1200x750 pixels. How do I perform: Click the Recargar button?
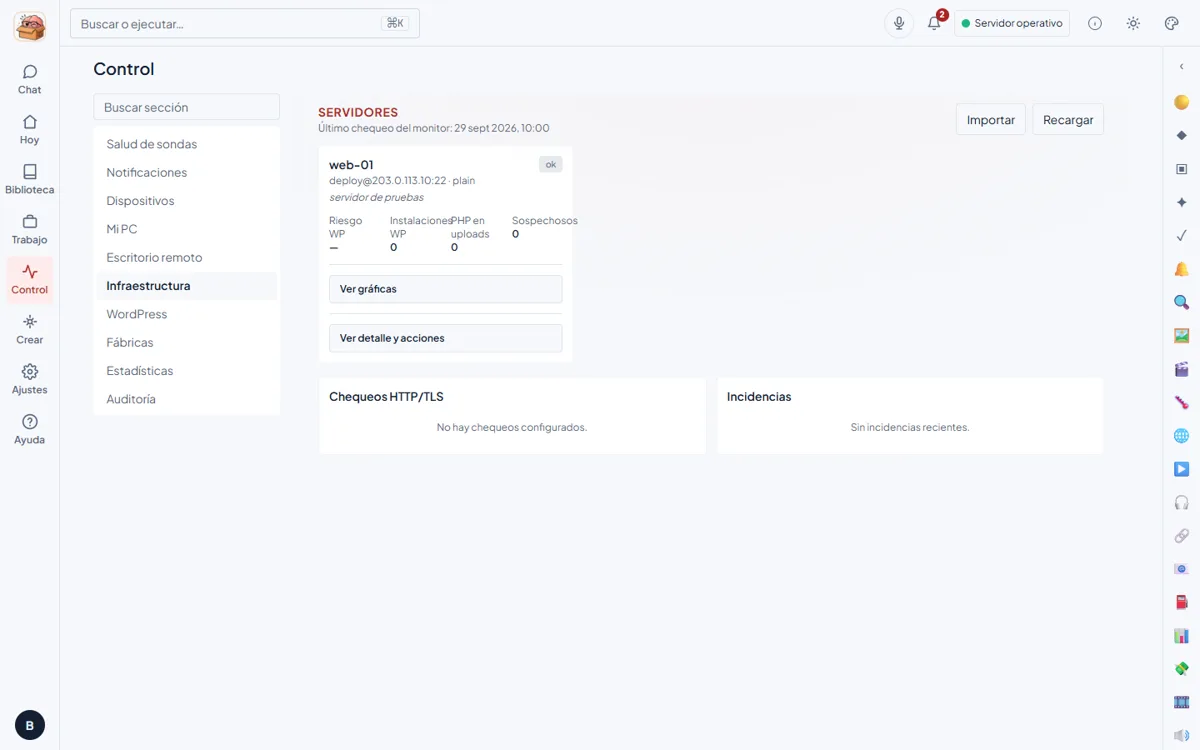pyautogui.click(x=1068, y=119)
